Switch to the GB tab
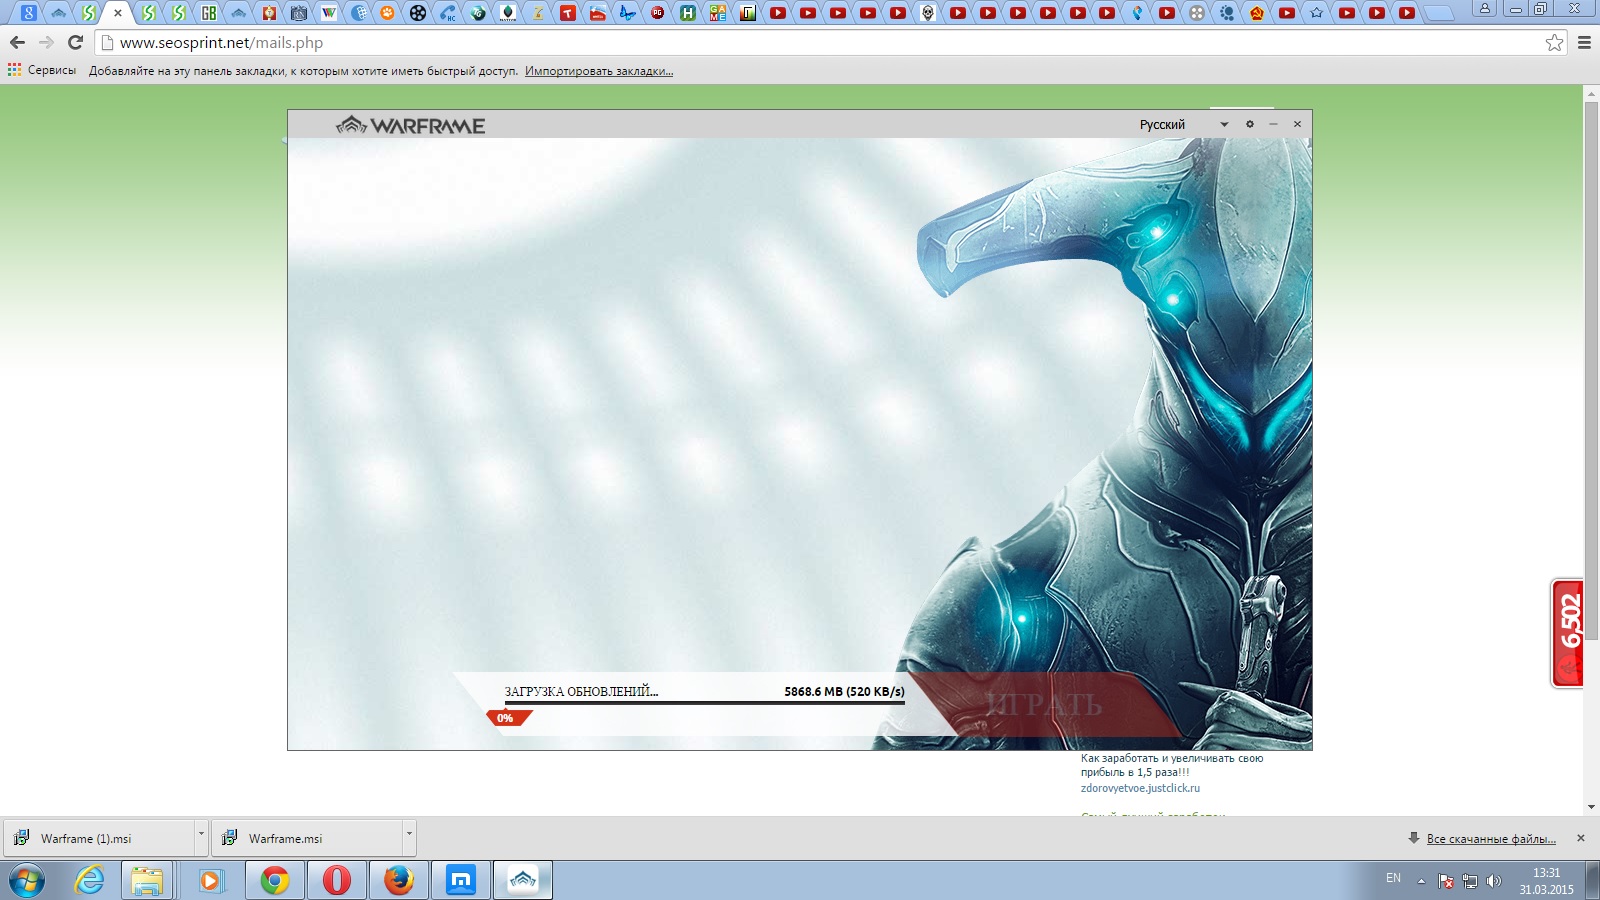The image size is (1600, 900). tap(209, 13)
